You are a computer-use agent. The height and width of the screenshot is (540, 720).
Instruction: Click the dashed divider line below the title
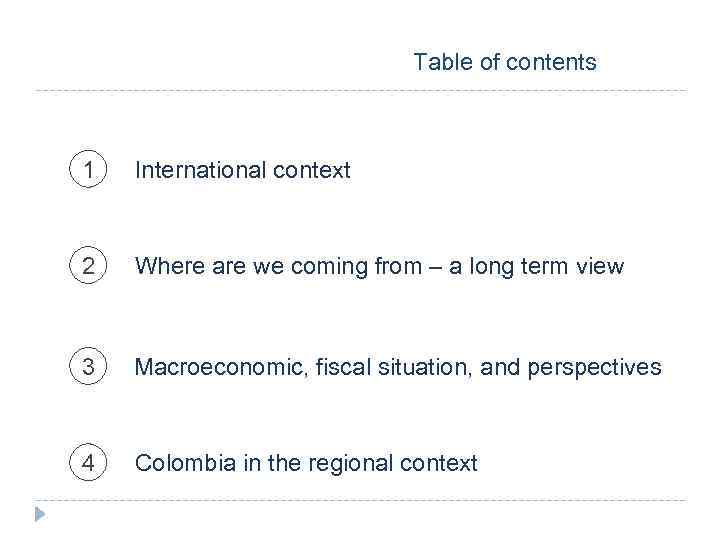360,91
